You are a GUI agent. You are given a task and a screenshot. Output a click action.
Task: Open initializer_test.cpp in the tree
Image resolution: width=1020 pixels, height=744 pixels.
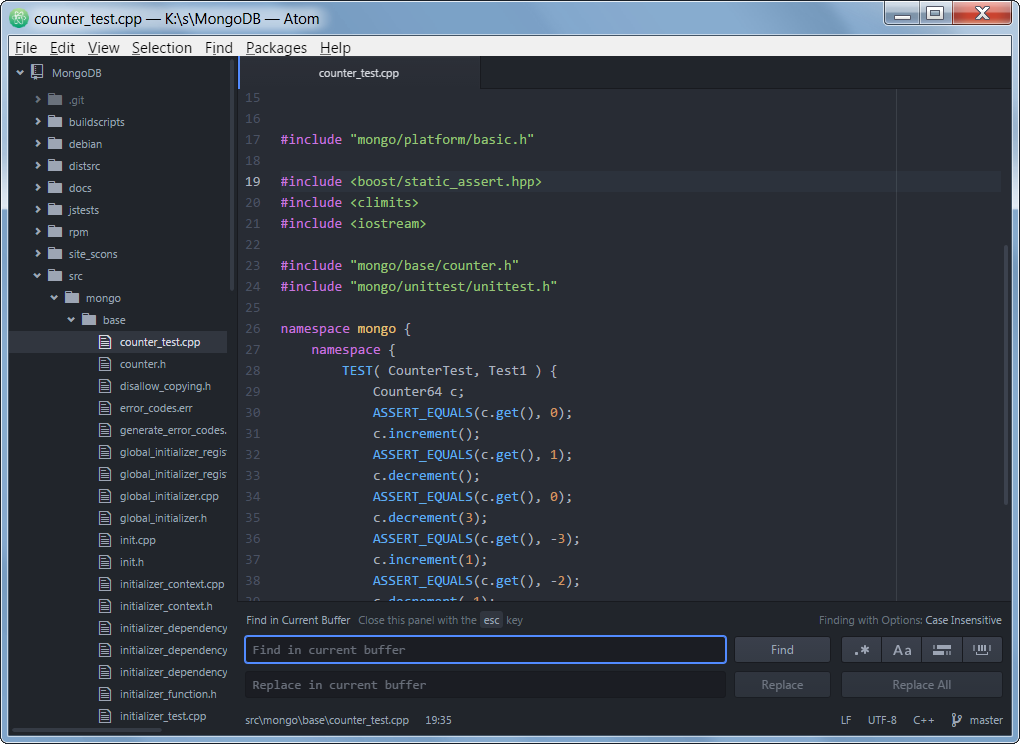163,716
